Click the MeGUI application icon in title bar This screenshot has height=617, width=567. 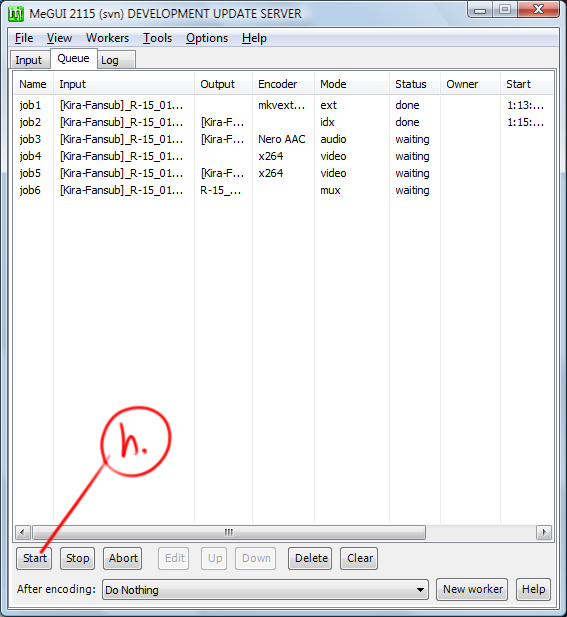(16, 14)
